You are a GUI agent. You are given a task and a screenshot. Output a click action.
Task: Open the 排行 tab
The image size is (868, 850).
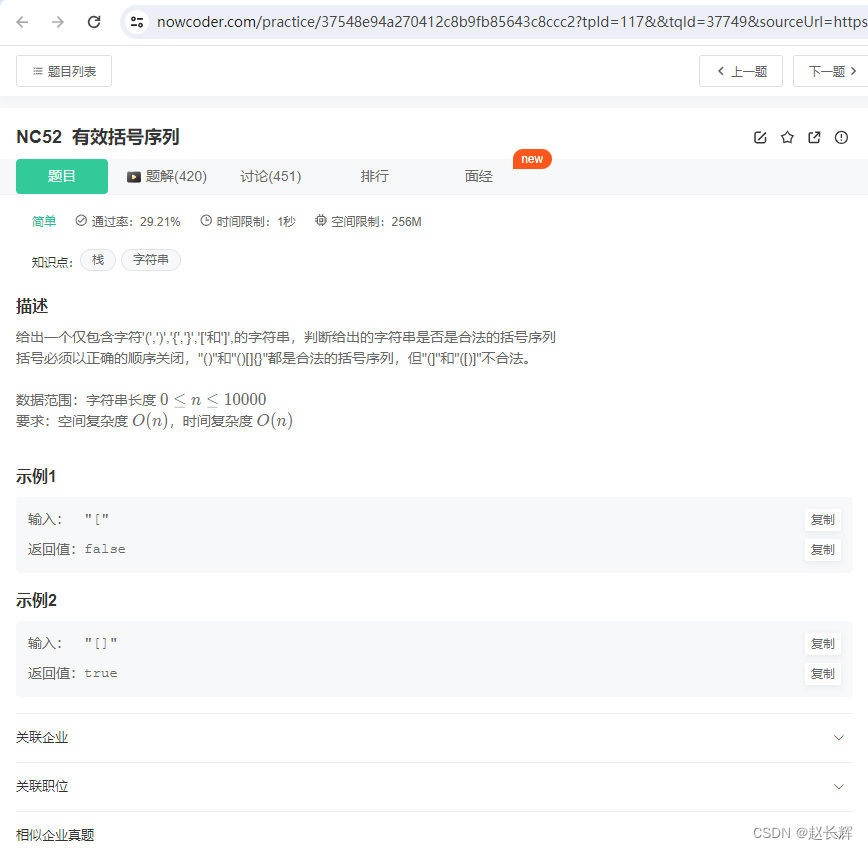pyautogui.click(x=374, y=177)
